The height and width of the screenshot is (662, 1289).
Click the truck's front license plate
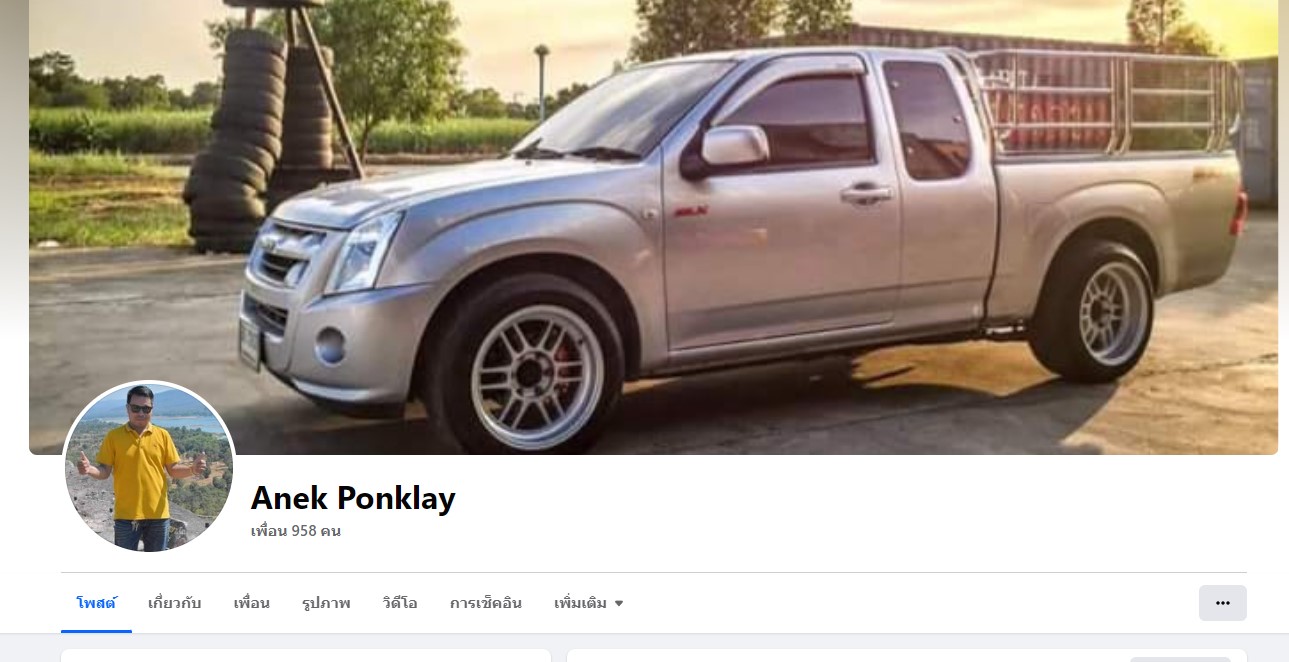(249, 342)
